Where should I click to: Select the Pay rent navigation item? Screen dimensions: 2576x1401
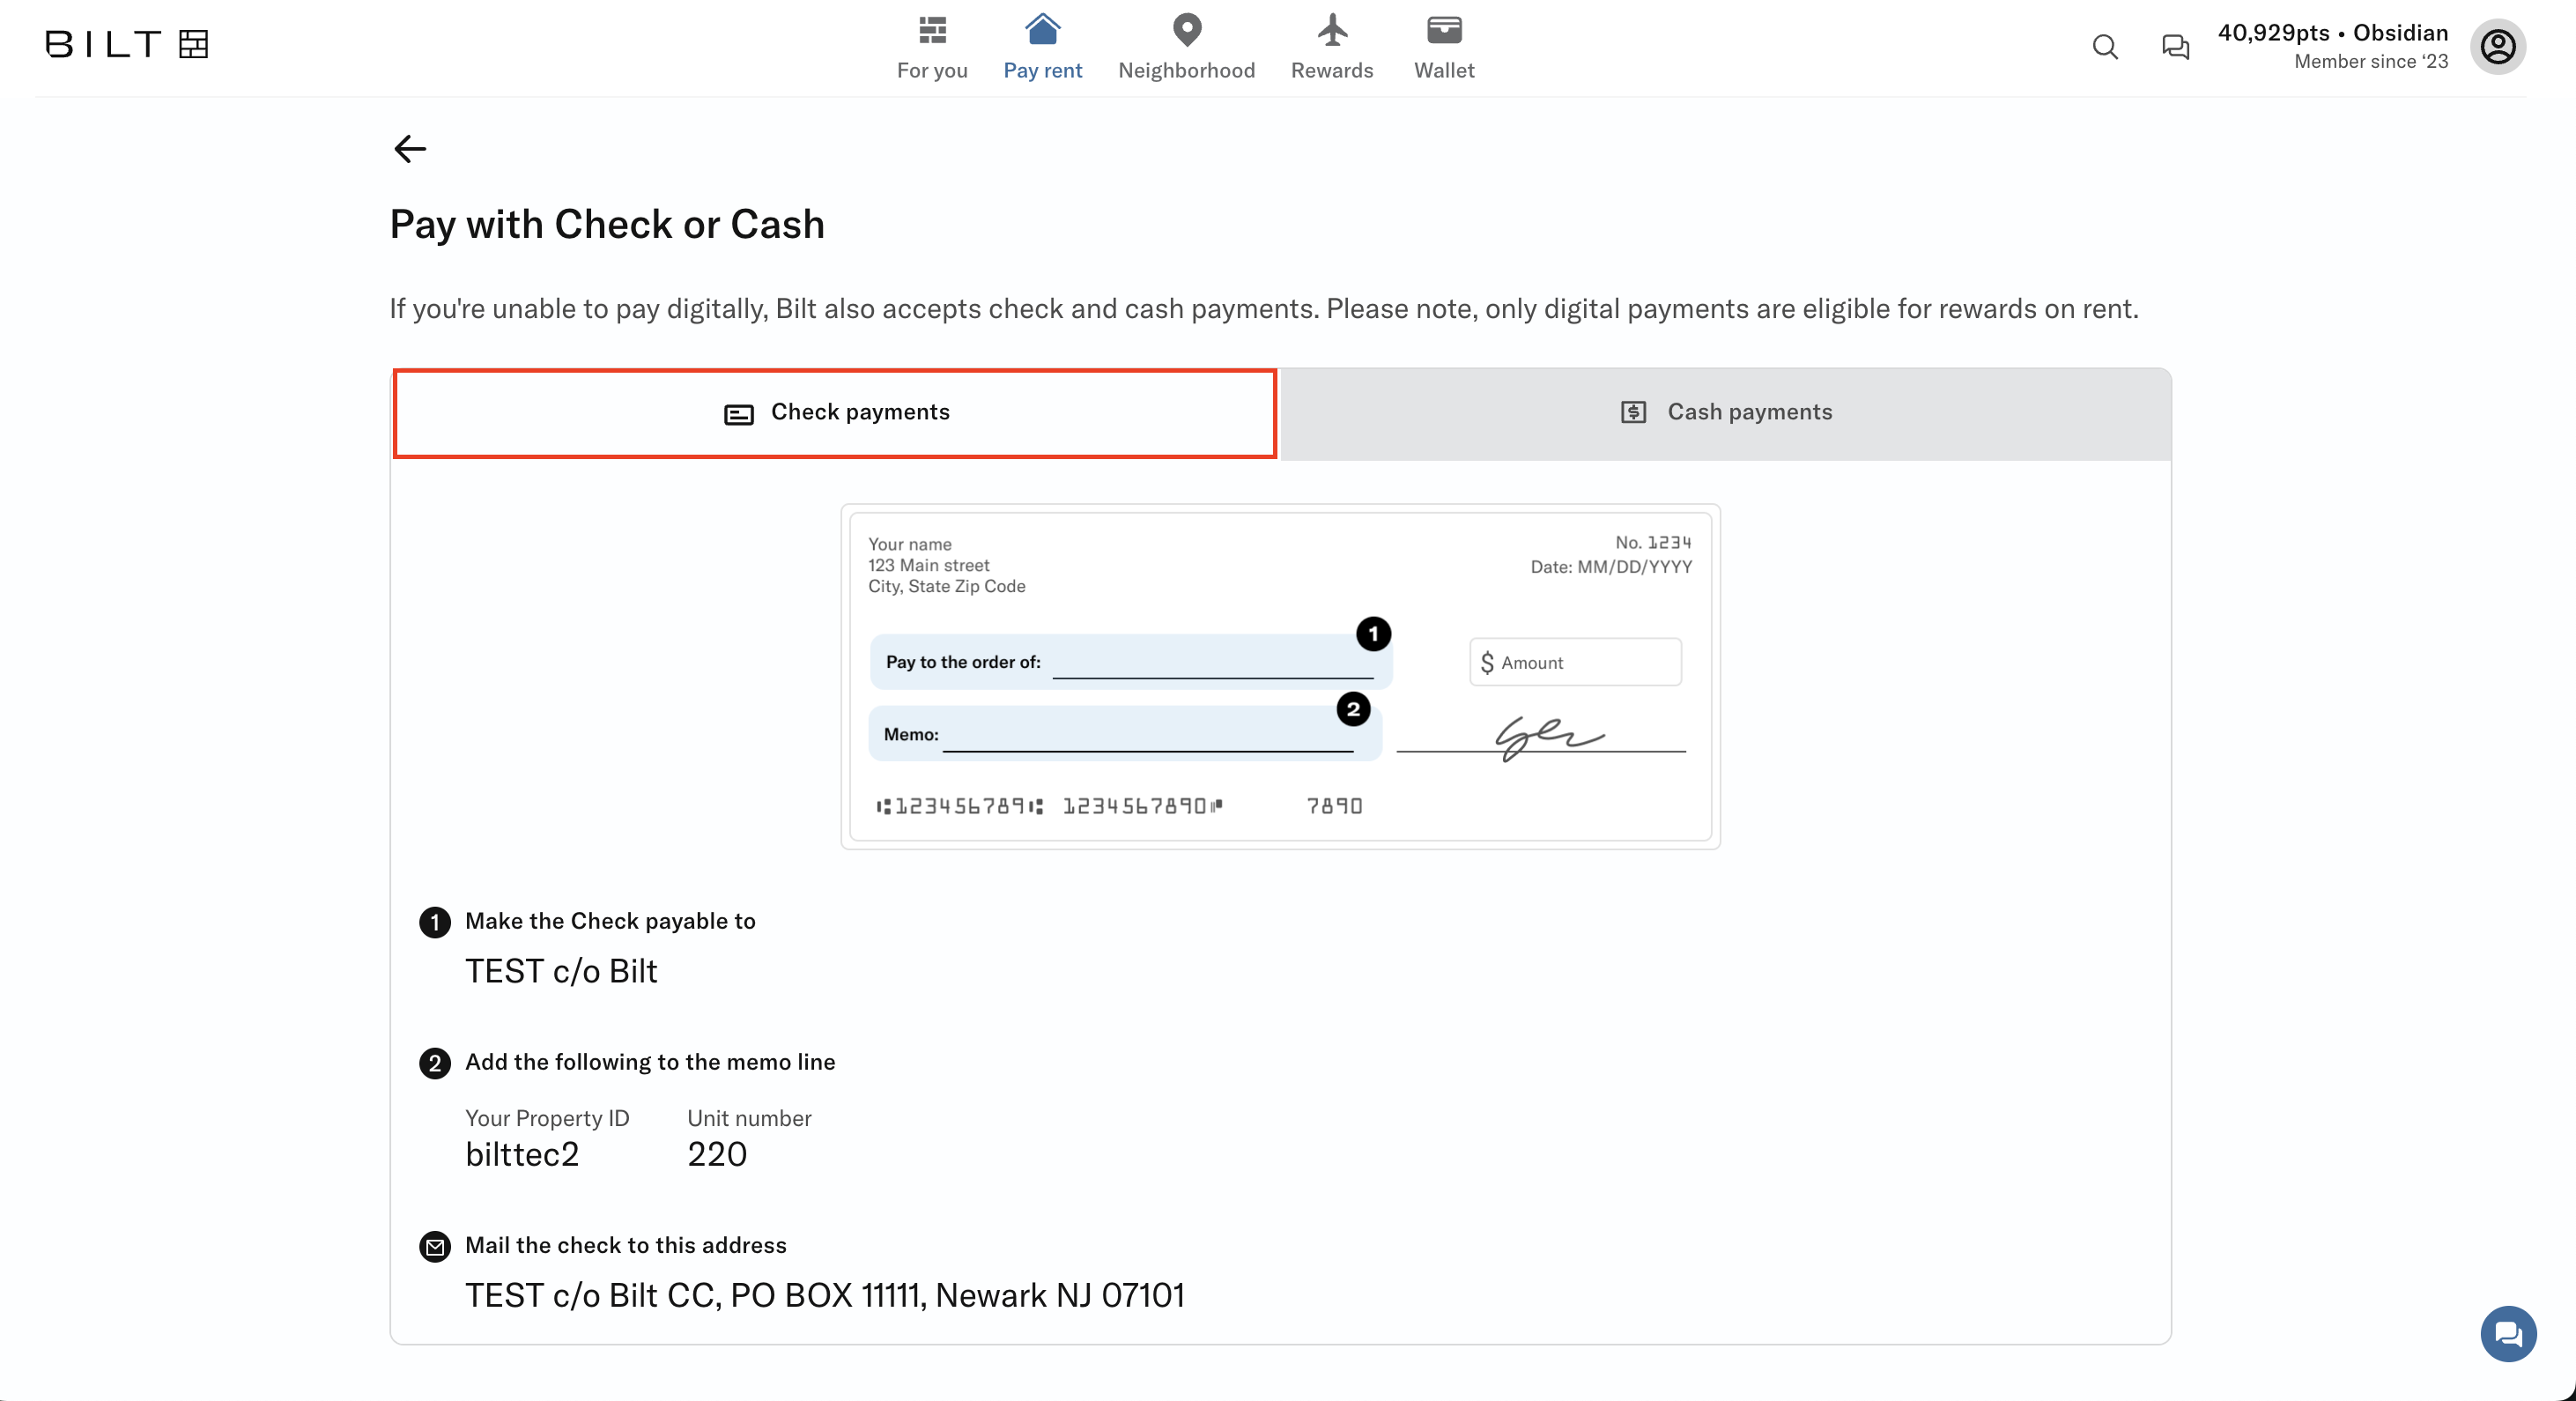[1043, 47]
